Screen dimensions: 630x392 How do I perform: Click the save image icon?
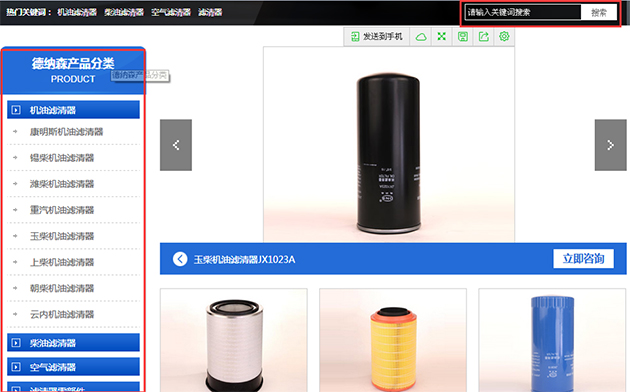coord(463,37)
